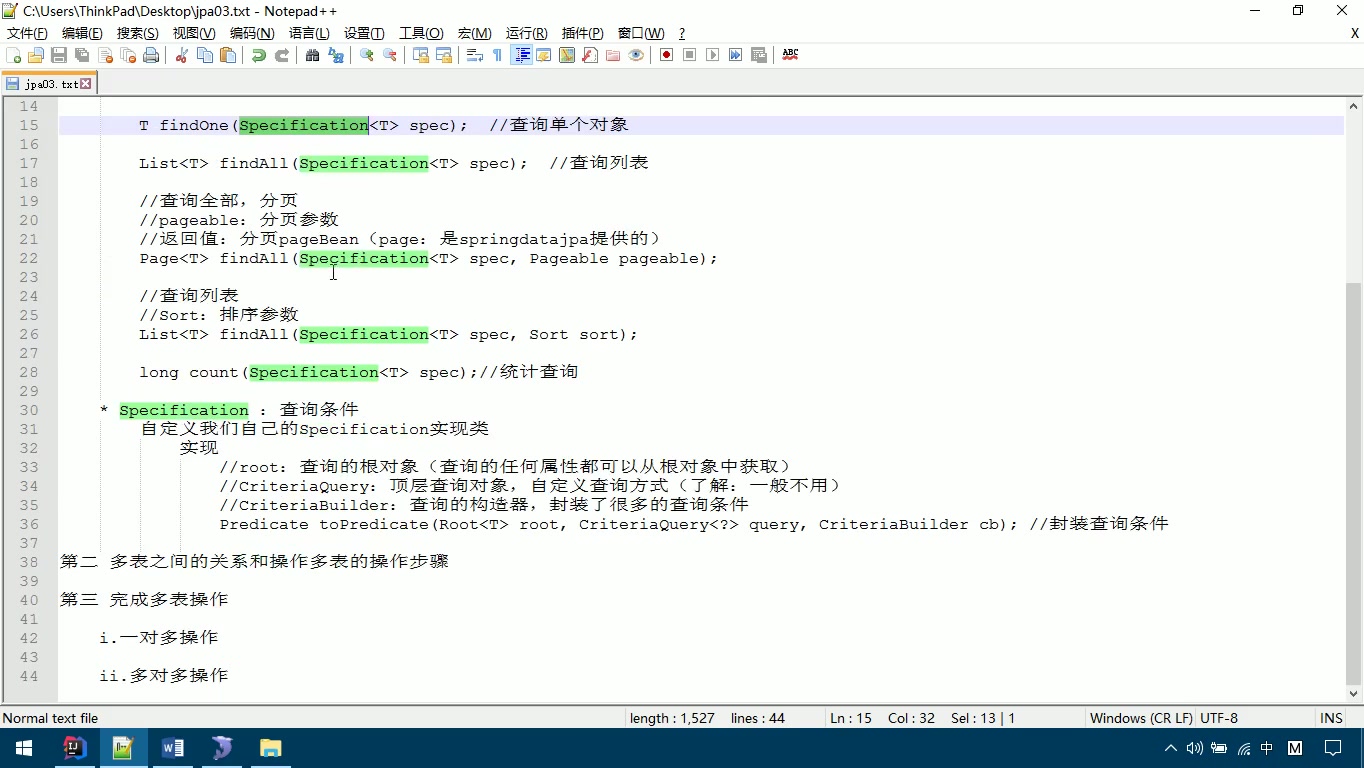The width and height of the screenshot is (1364, 768).
Task: Open Folder as Workspace toolbar icon
Action: (613, 55)
